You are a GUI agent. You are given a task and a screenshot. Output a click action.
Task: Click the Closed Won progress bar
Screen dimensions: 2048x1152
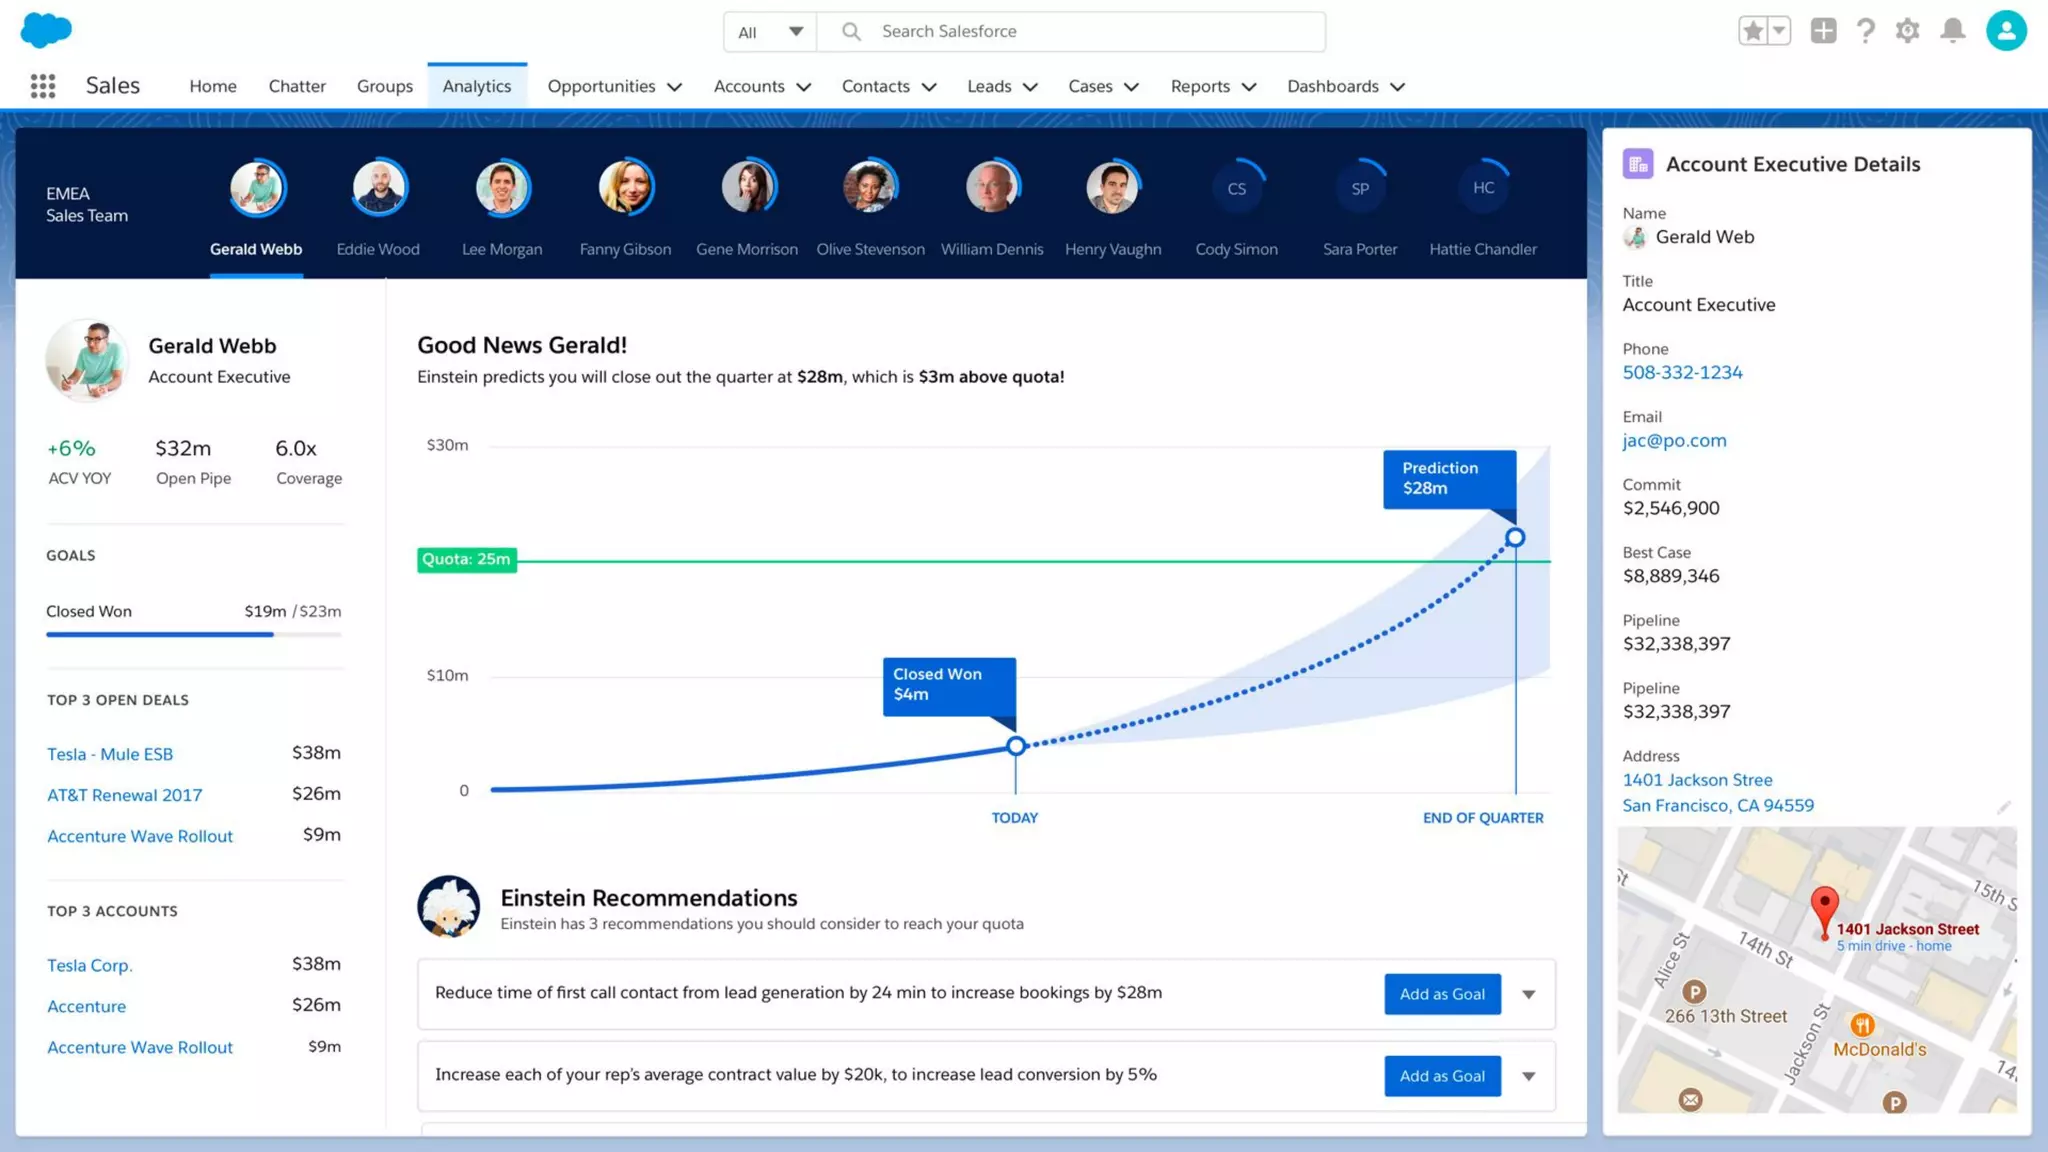(194, 634)
